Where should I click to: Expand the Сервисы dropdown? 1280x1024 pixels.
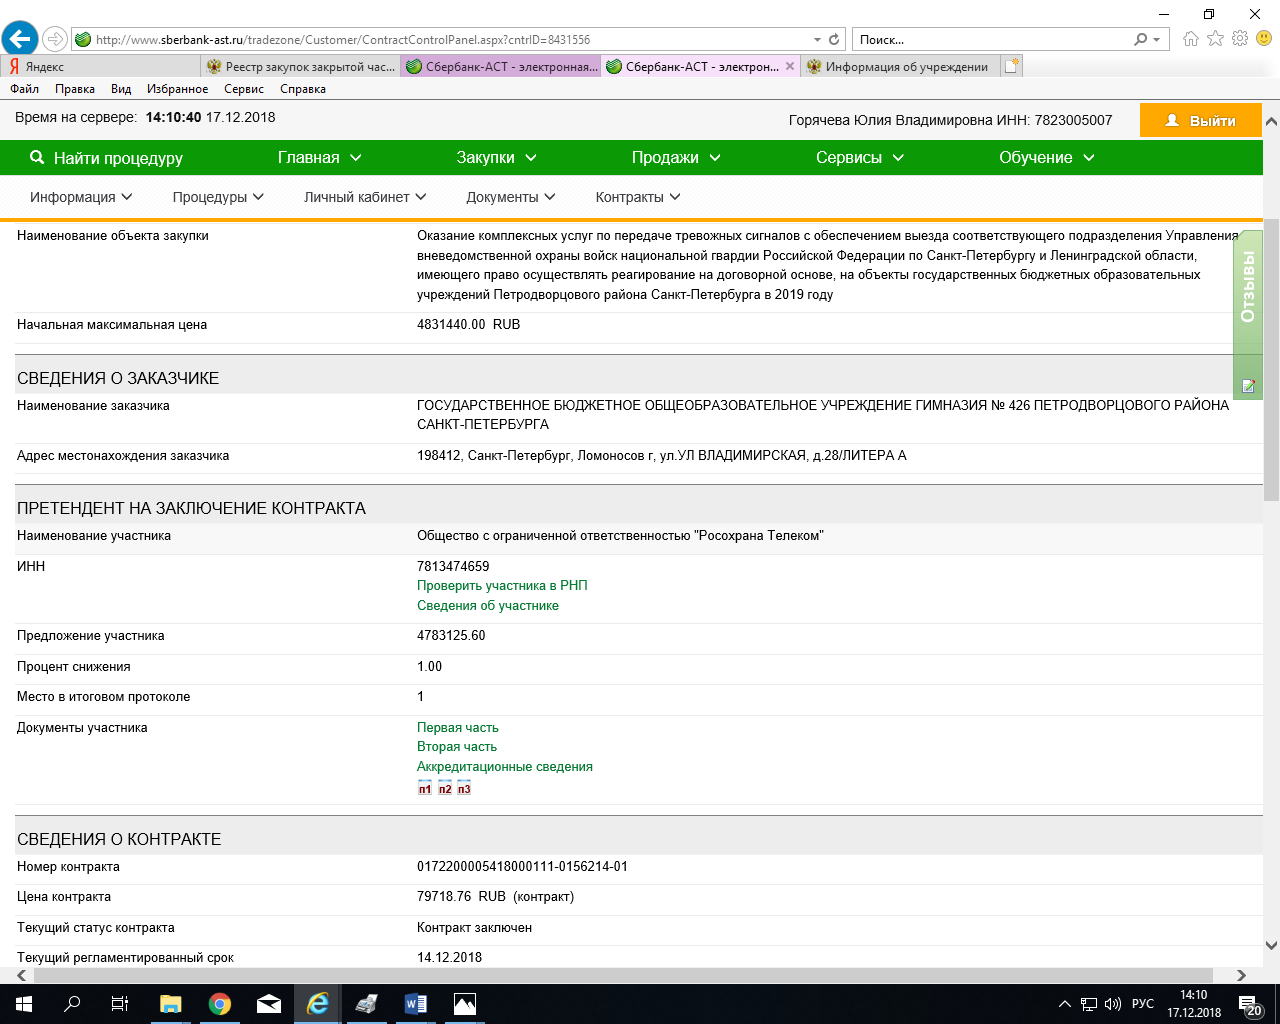click(860, 158)
